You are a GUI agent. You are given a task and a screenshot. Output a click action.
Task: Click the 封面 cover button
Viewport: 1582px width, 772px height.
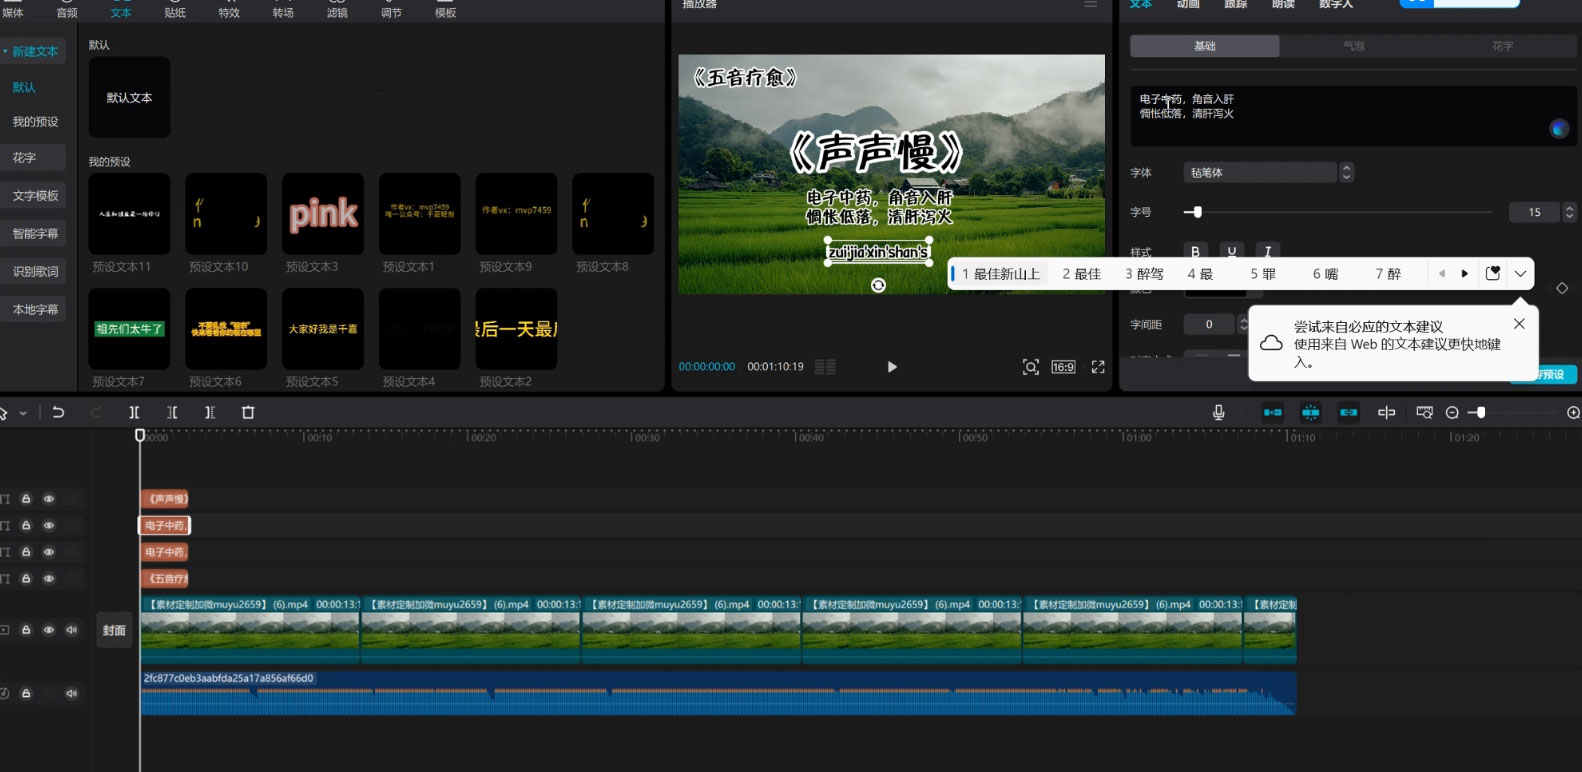114,630
